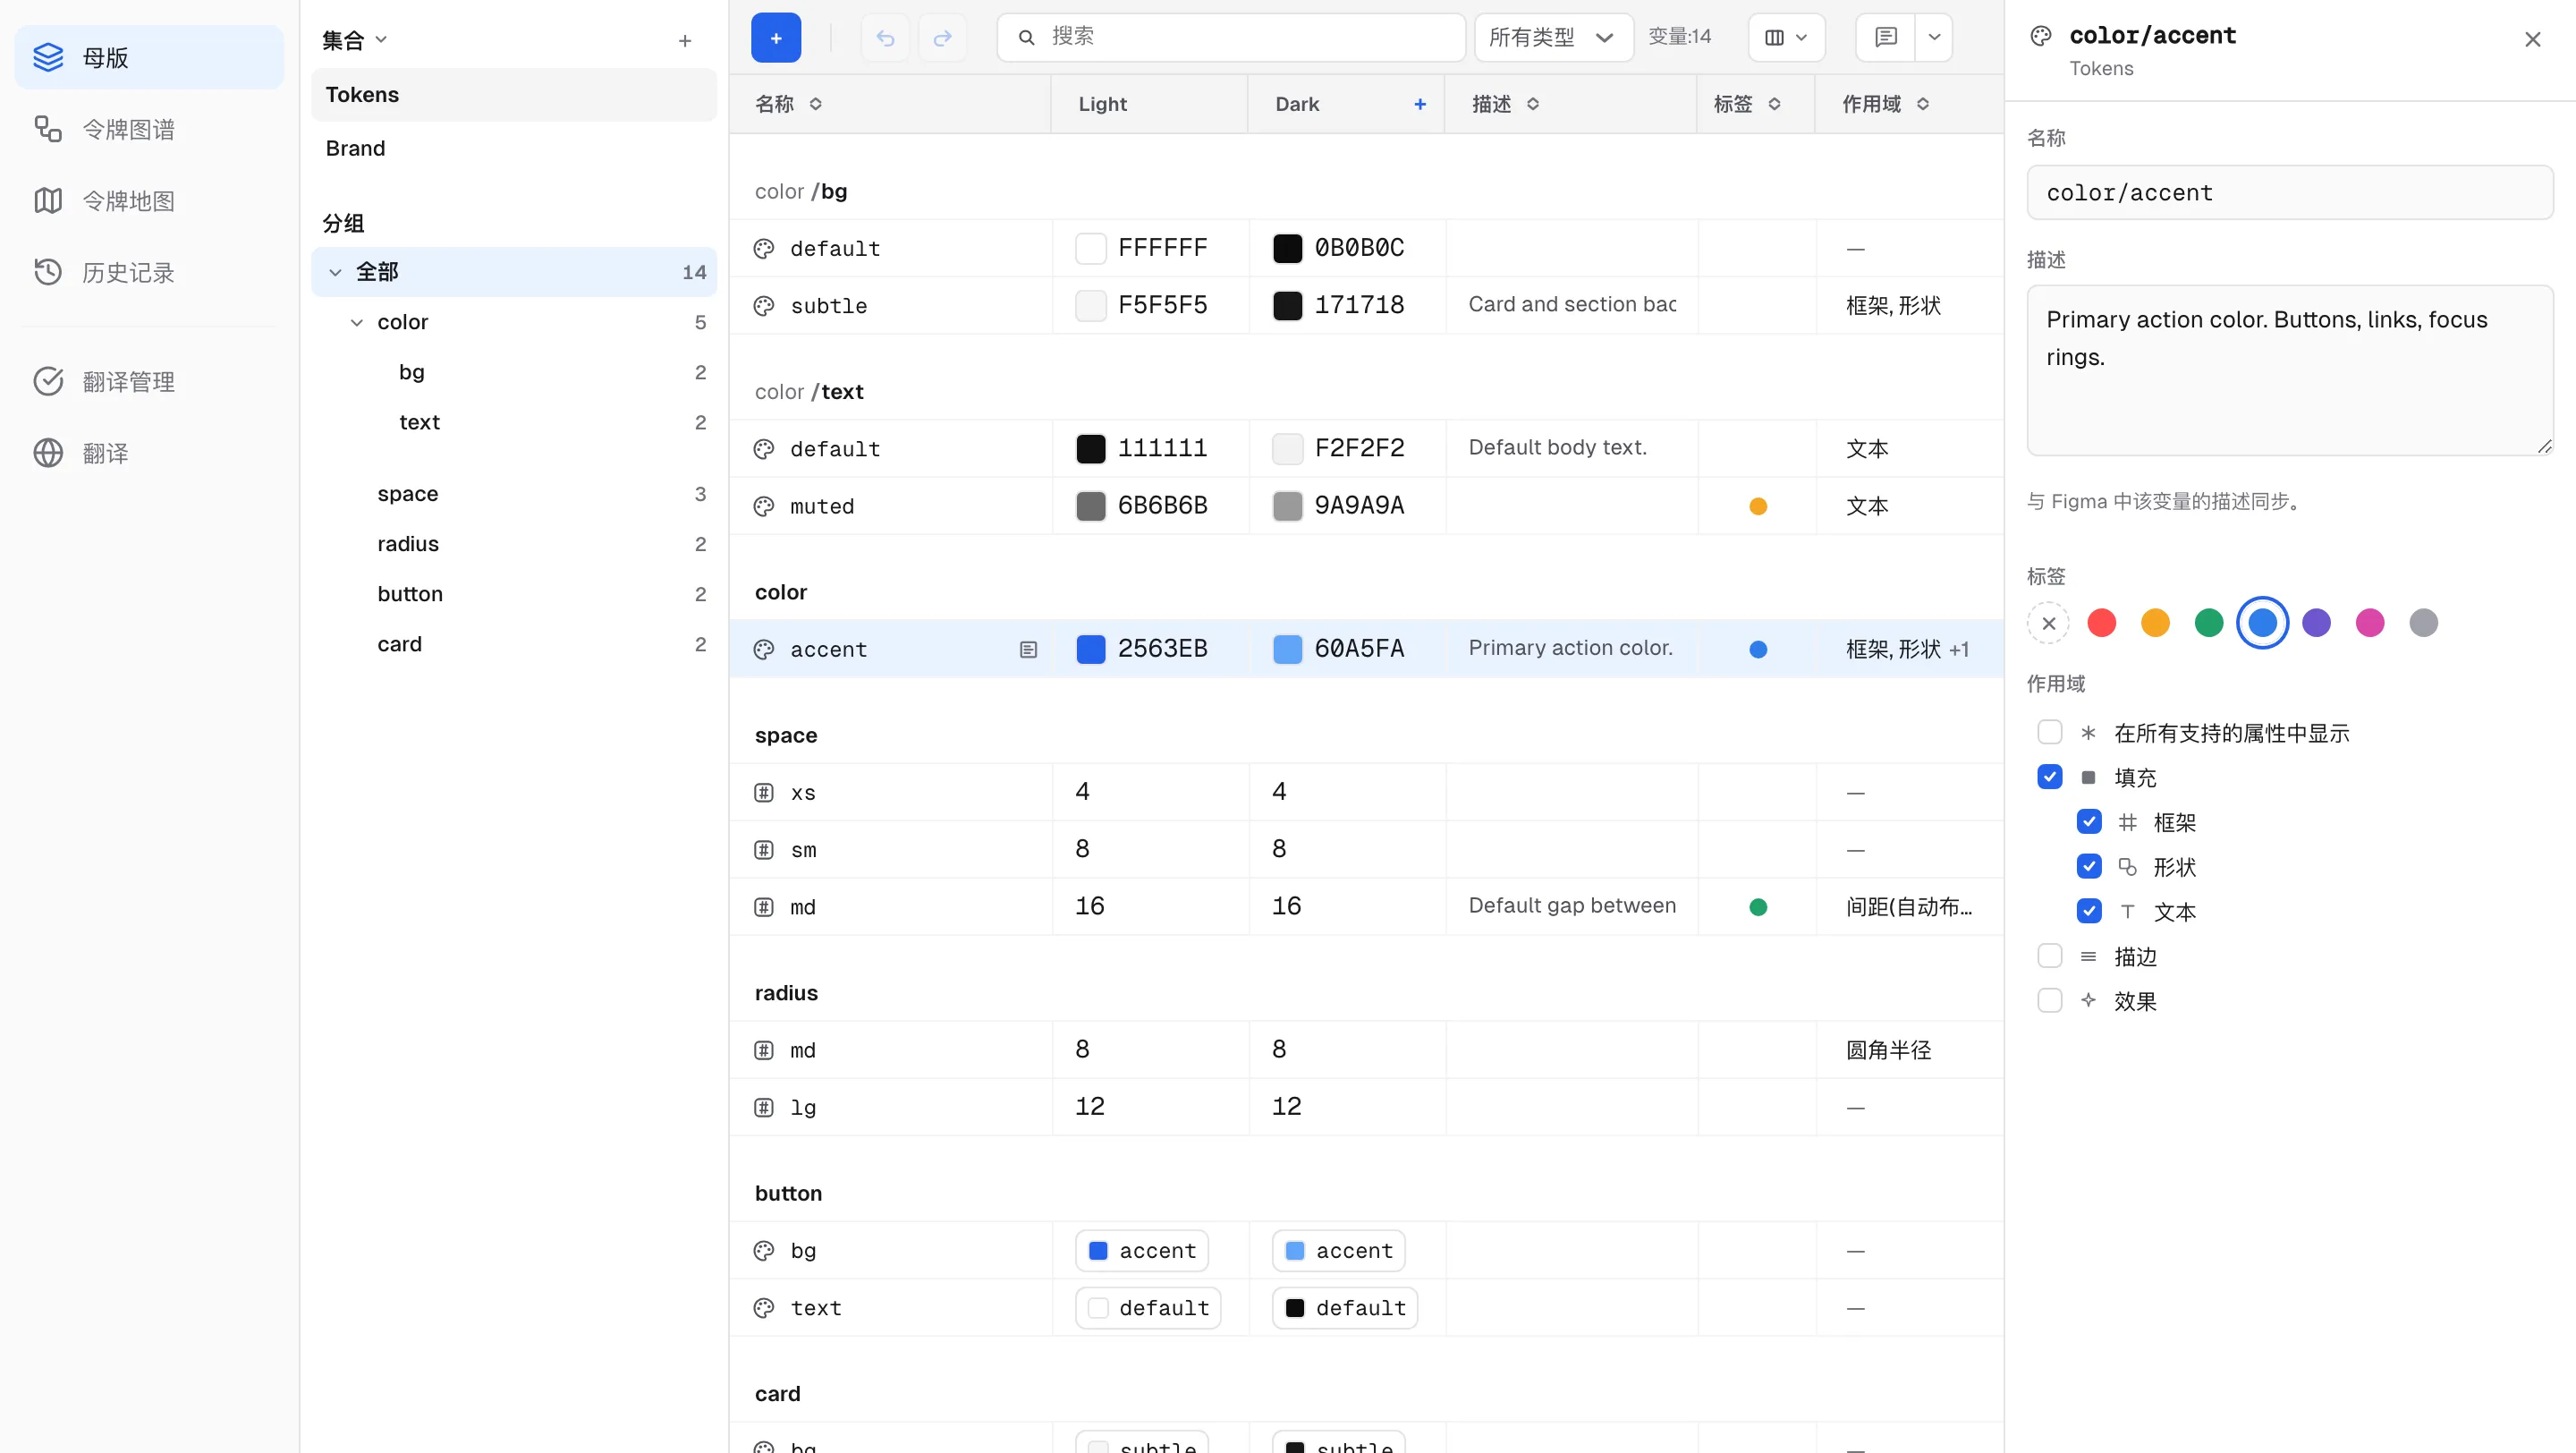Sort by 描述 column arrows
The image size is (2576, 1453).
[1533, 104]
